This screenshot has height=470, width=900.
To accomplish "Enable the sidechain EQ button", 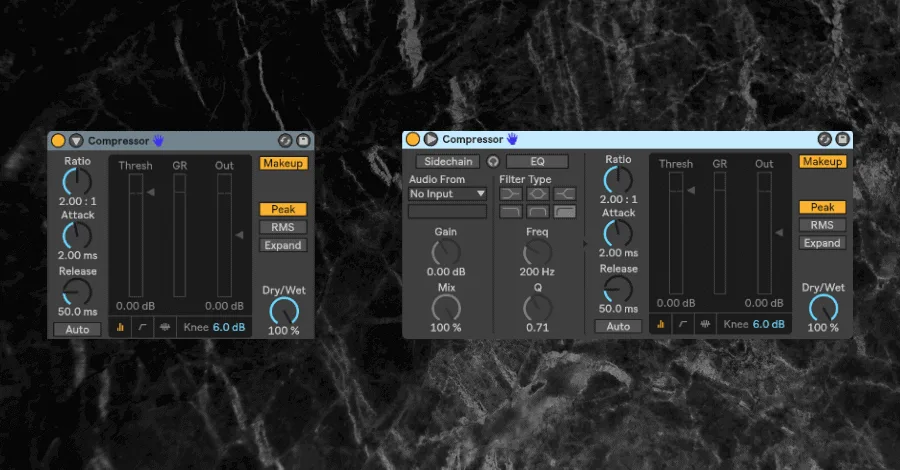I will [537, 162].
